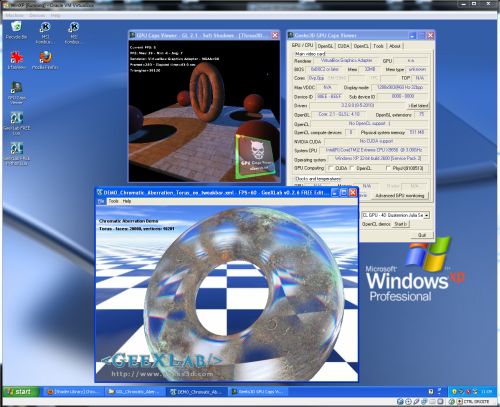This screenshot has height=407, width=500.
Task: Click the Renderer field showing VirtualBox Graphics Adapter
Action: [347, 61]
